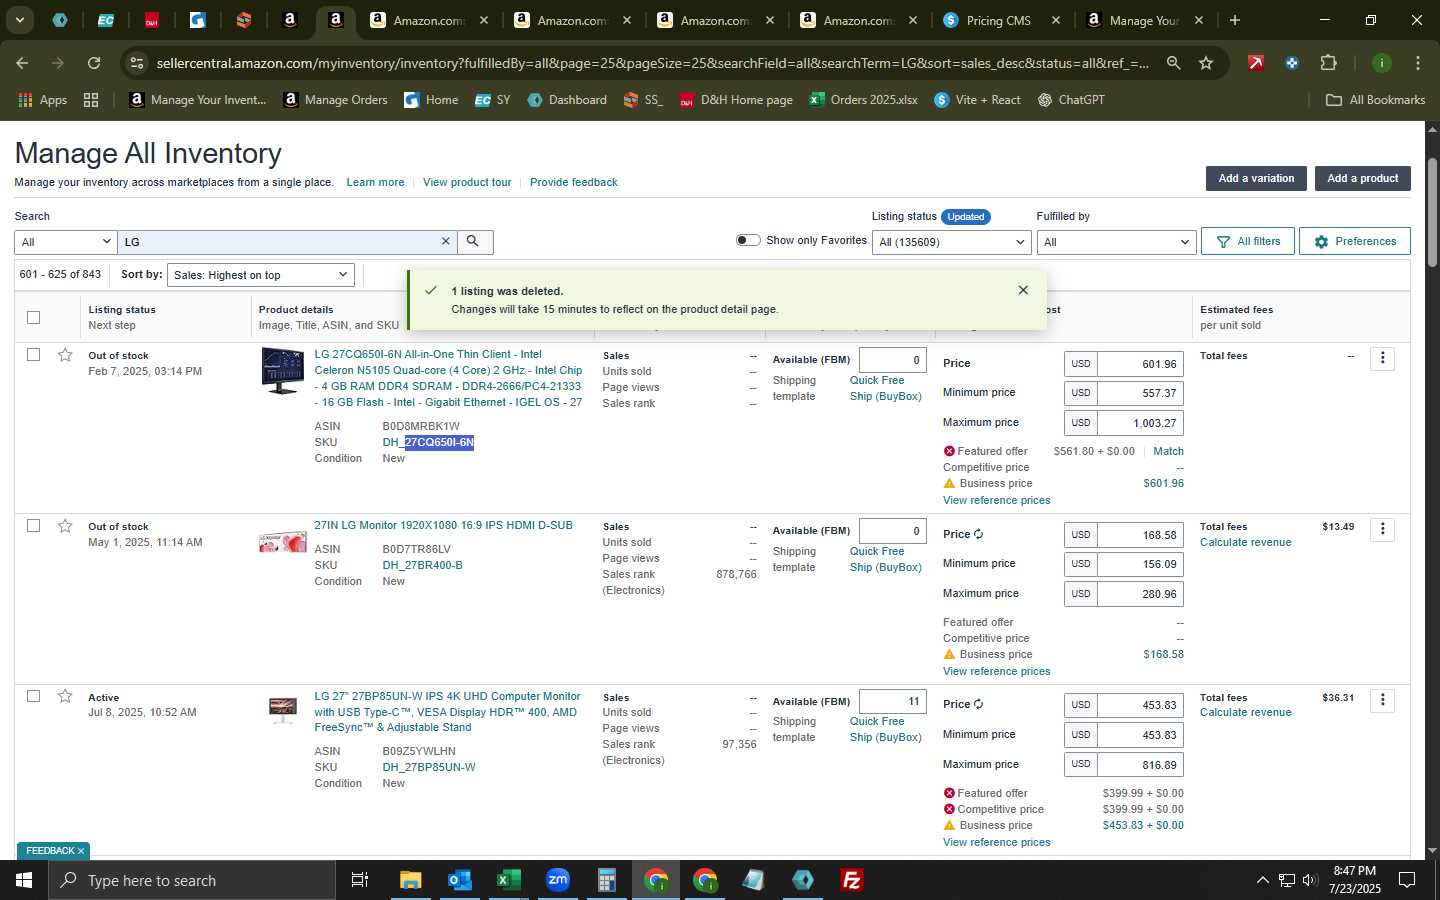Dismiss the listing deleted notification
1440x900 pixels.
pos(1023,290)
